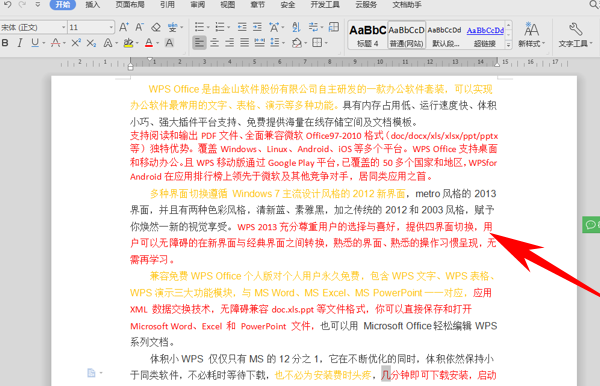Toggle superscript X² formatting
600x386 pixels.
[76, 43]
